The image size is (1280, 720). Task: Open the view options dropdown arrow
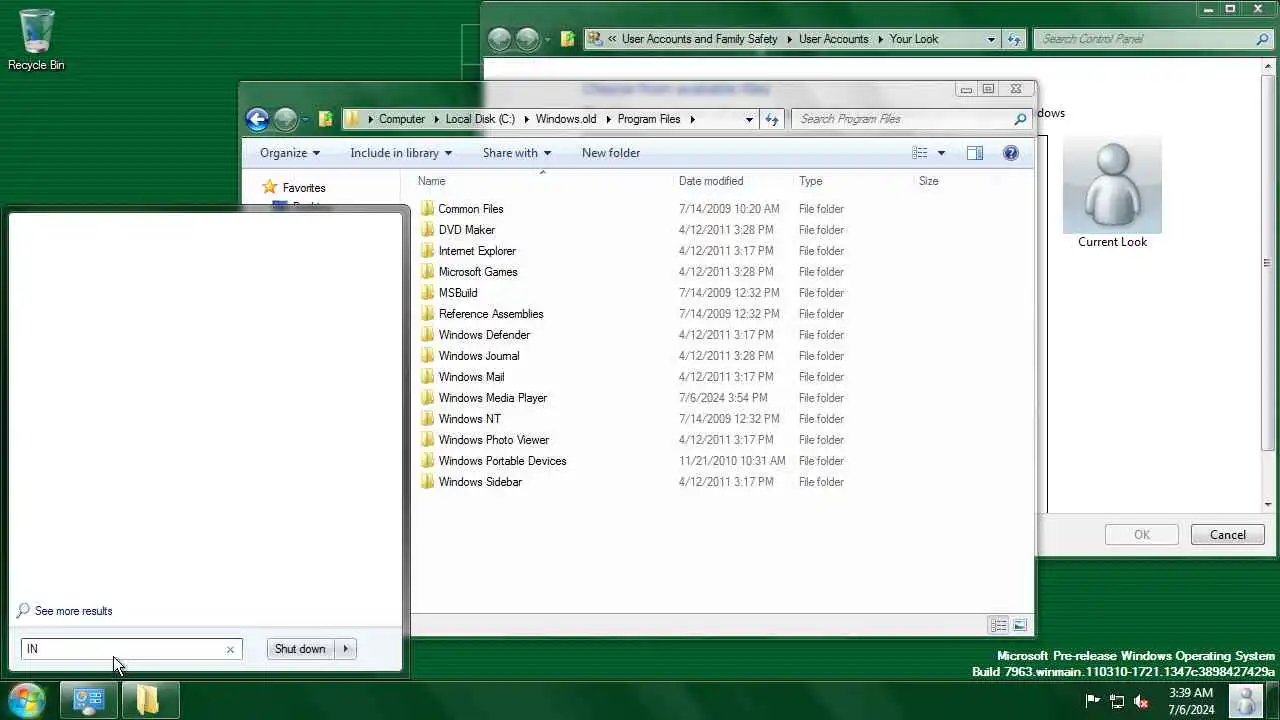point(941,153)
